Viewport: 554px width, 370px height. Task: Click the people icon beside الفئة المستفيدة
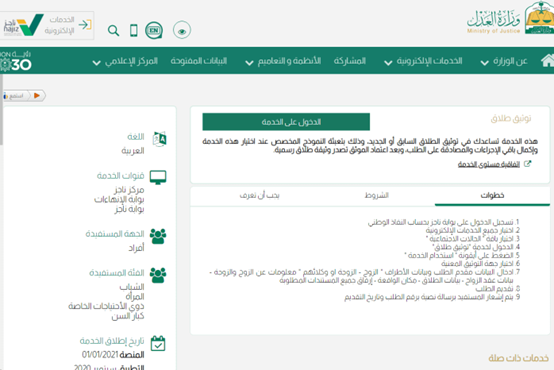tap(158, 275)
